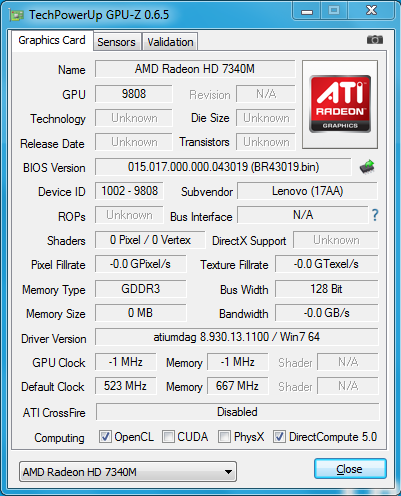Image resolution: width=401 pixels, height=496 pixels.
Task: Click the Texture Fillrate -0.0 GTexel/s field
Action: tap(327, 264)
